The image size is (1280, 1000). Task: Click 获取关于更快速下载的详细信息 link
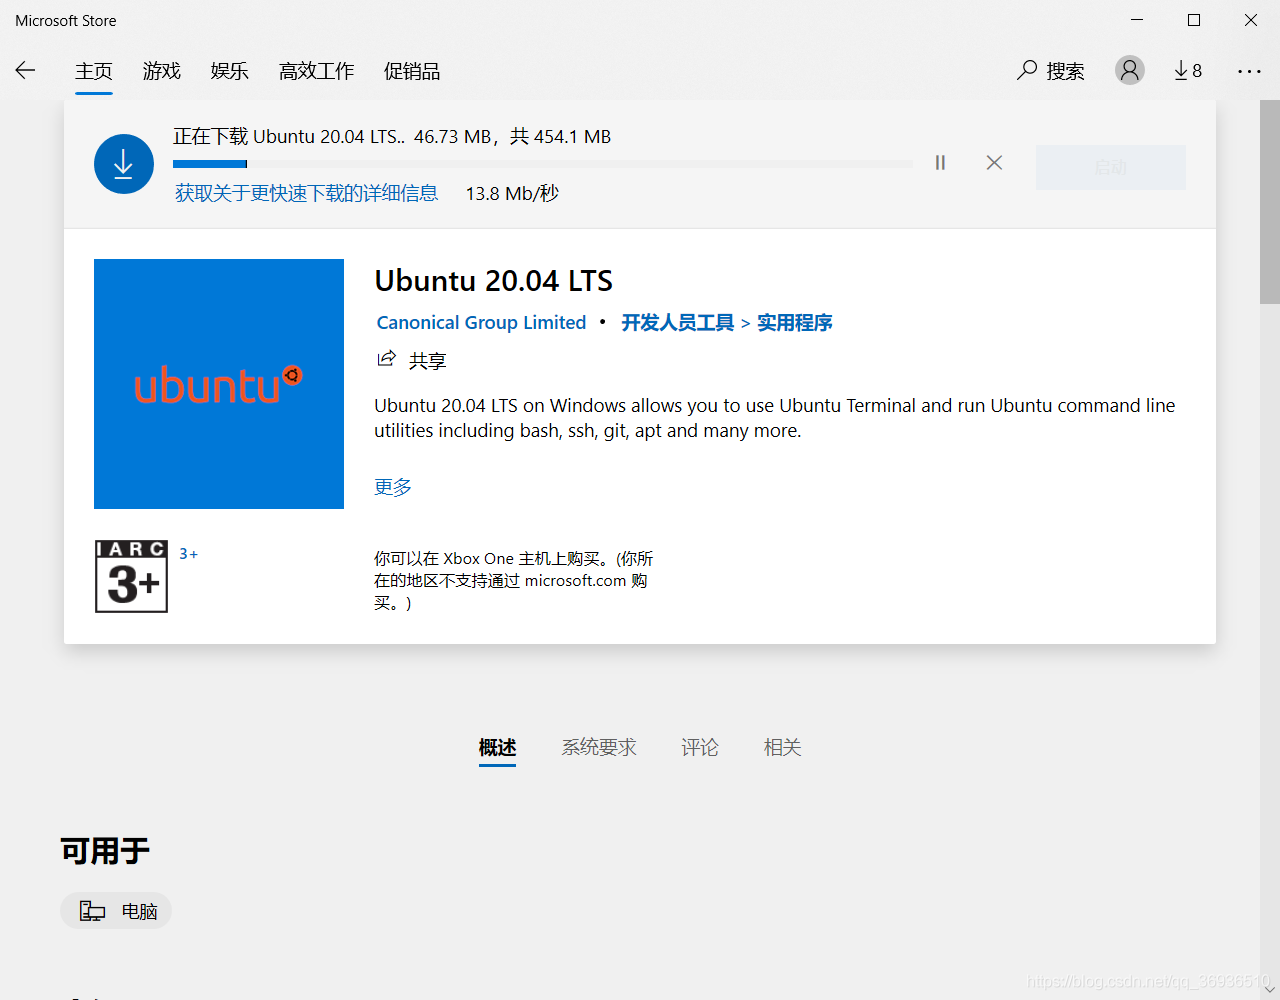point(306,193)
